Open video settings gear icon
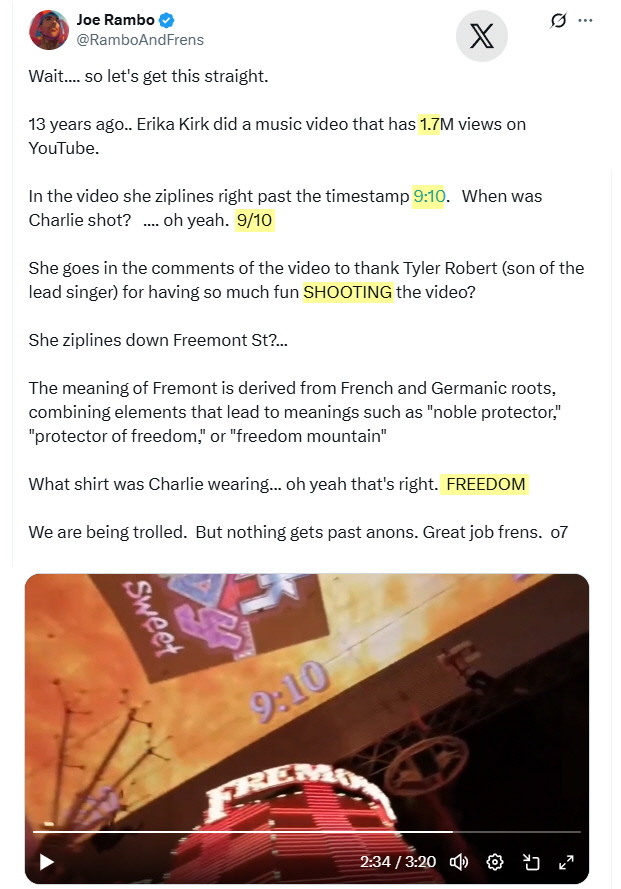The height and width of the screenshot is (889, 621). pos(495,862)
